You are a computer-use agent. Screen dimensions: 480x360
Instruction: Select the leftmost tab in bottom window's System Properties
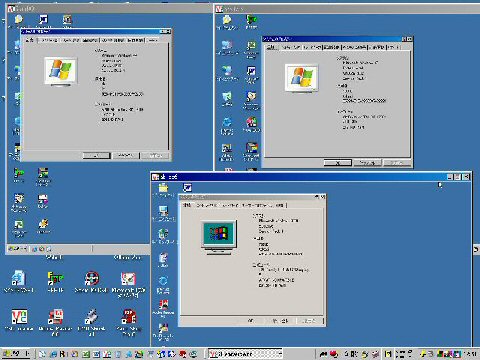187,205
